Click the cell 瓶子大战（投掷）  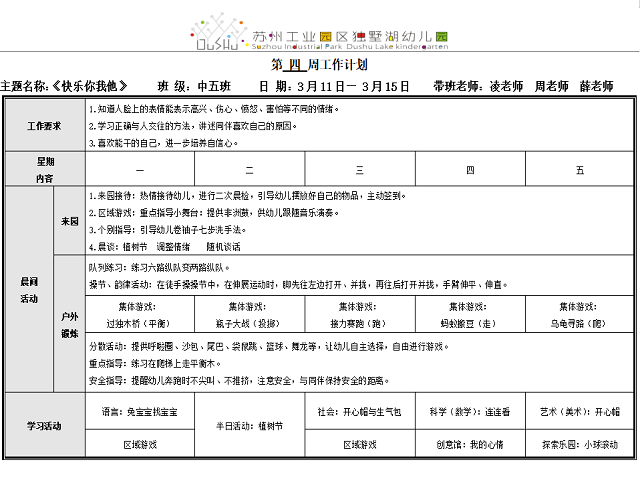[x=248, y=315]
